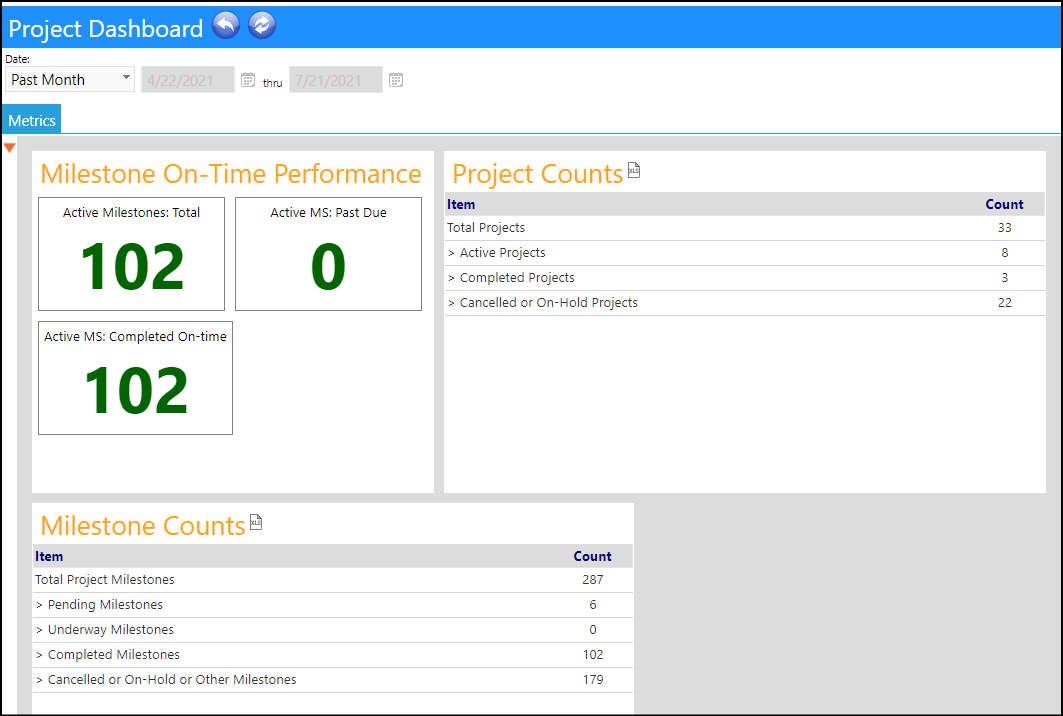Open Active MS: Completed On-time tile
The width and height of the screenshot is (1063, 716).
click(x=136, y=378)
